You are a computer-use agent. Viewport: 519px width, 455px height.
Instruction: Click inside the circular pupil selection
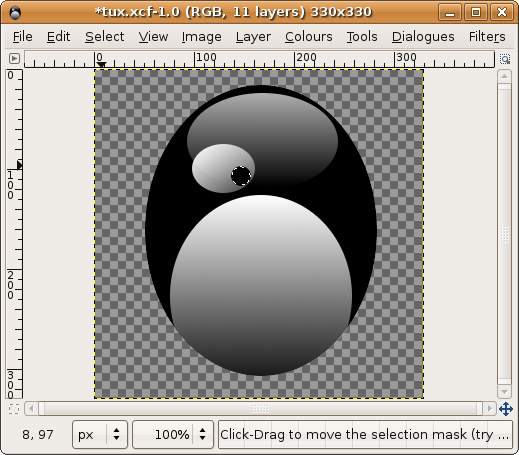[241, 175]
